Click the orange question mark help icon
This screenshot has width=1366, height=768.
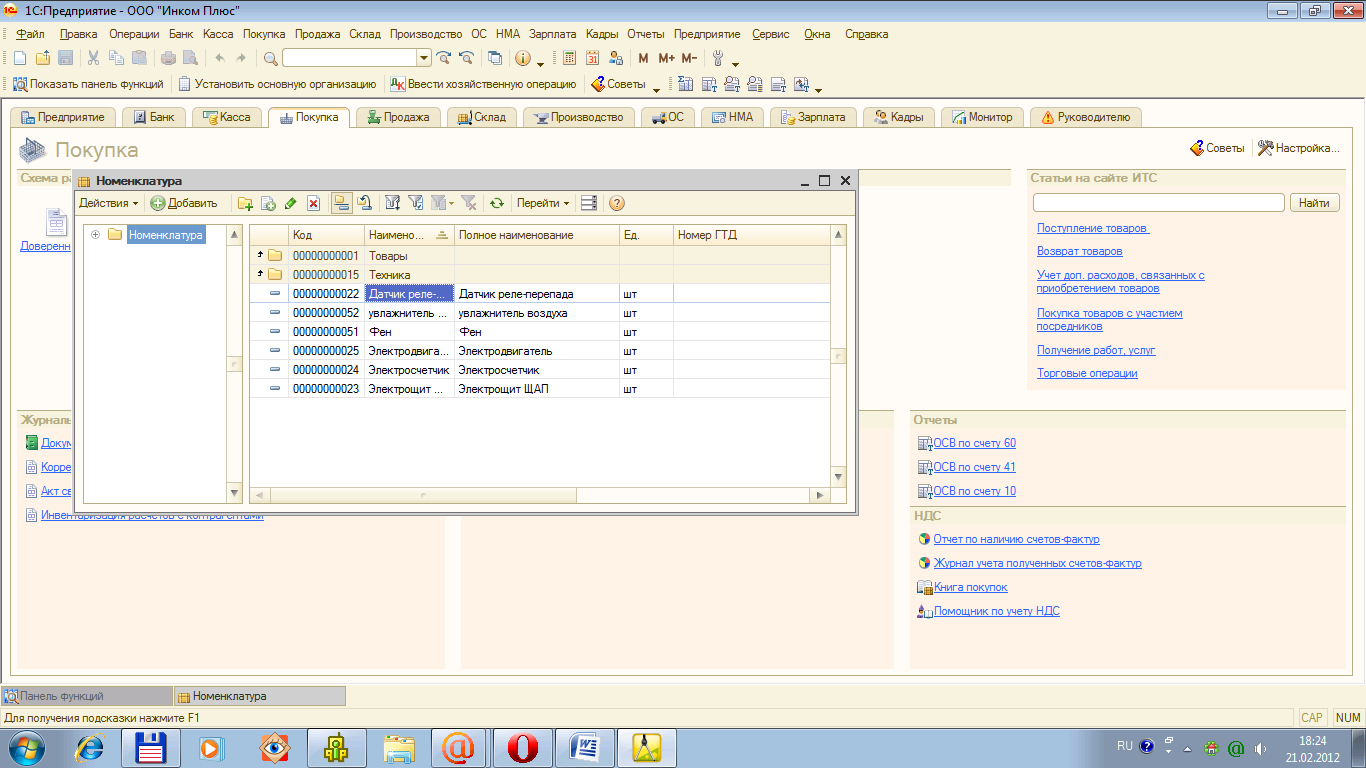click(x=617, y=203)
